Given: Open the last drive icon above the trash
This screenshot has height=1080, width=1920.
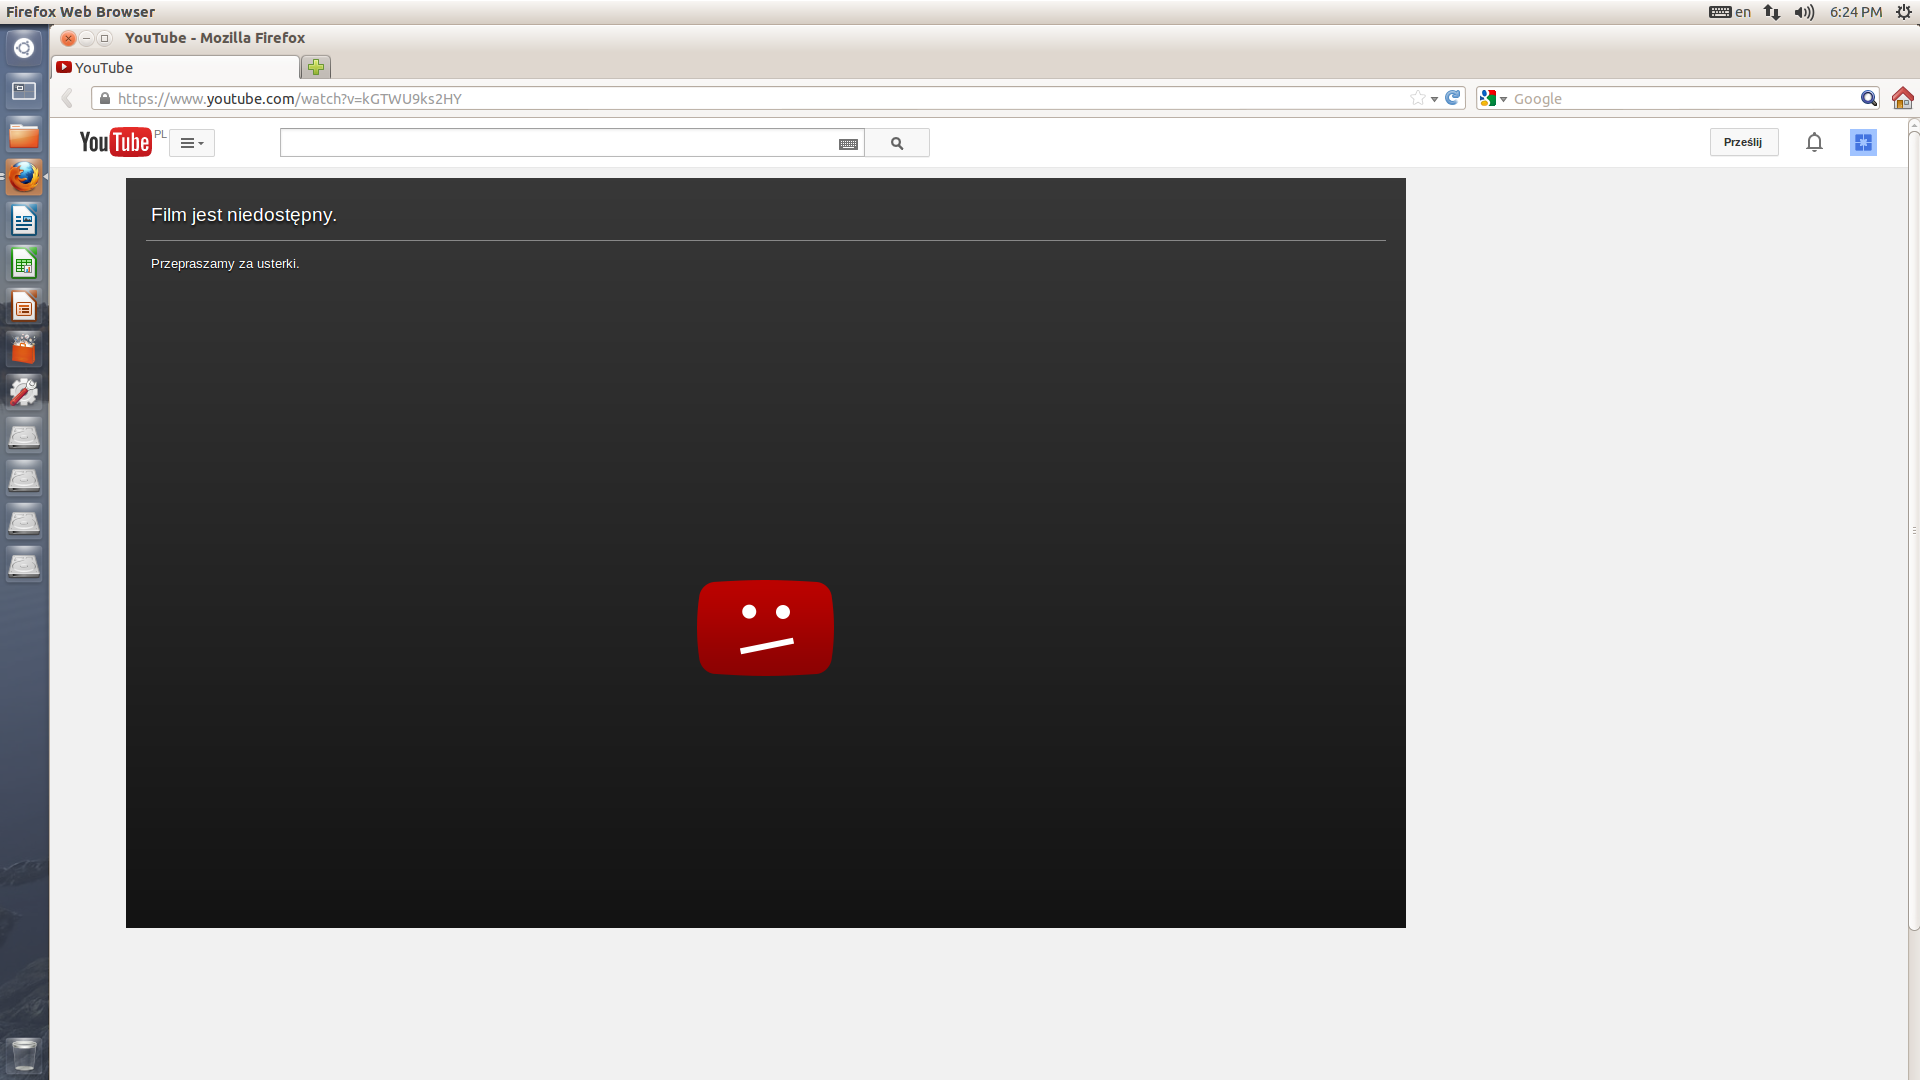Looking at the screenshot, I should (x=24, y=565).
